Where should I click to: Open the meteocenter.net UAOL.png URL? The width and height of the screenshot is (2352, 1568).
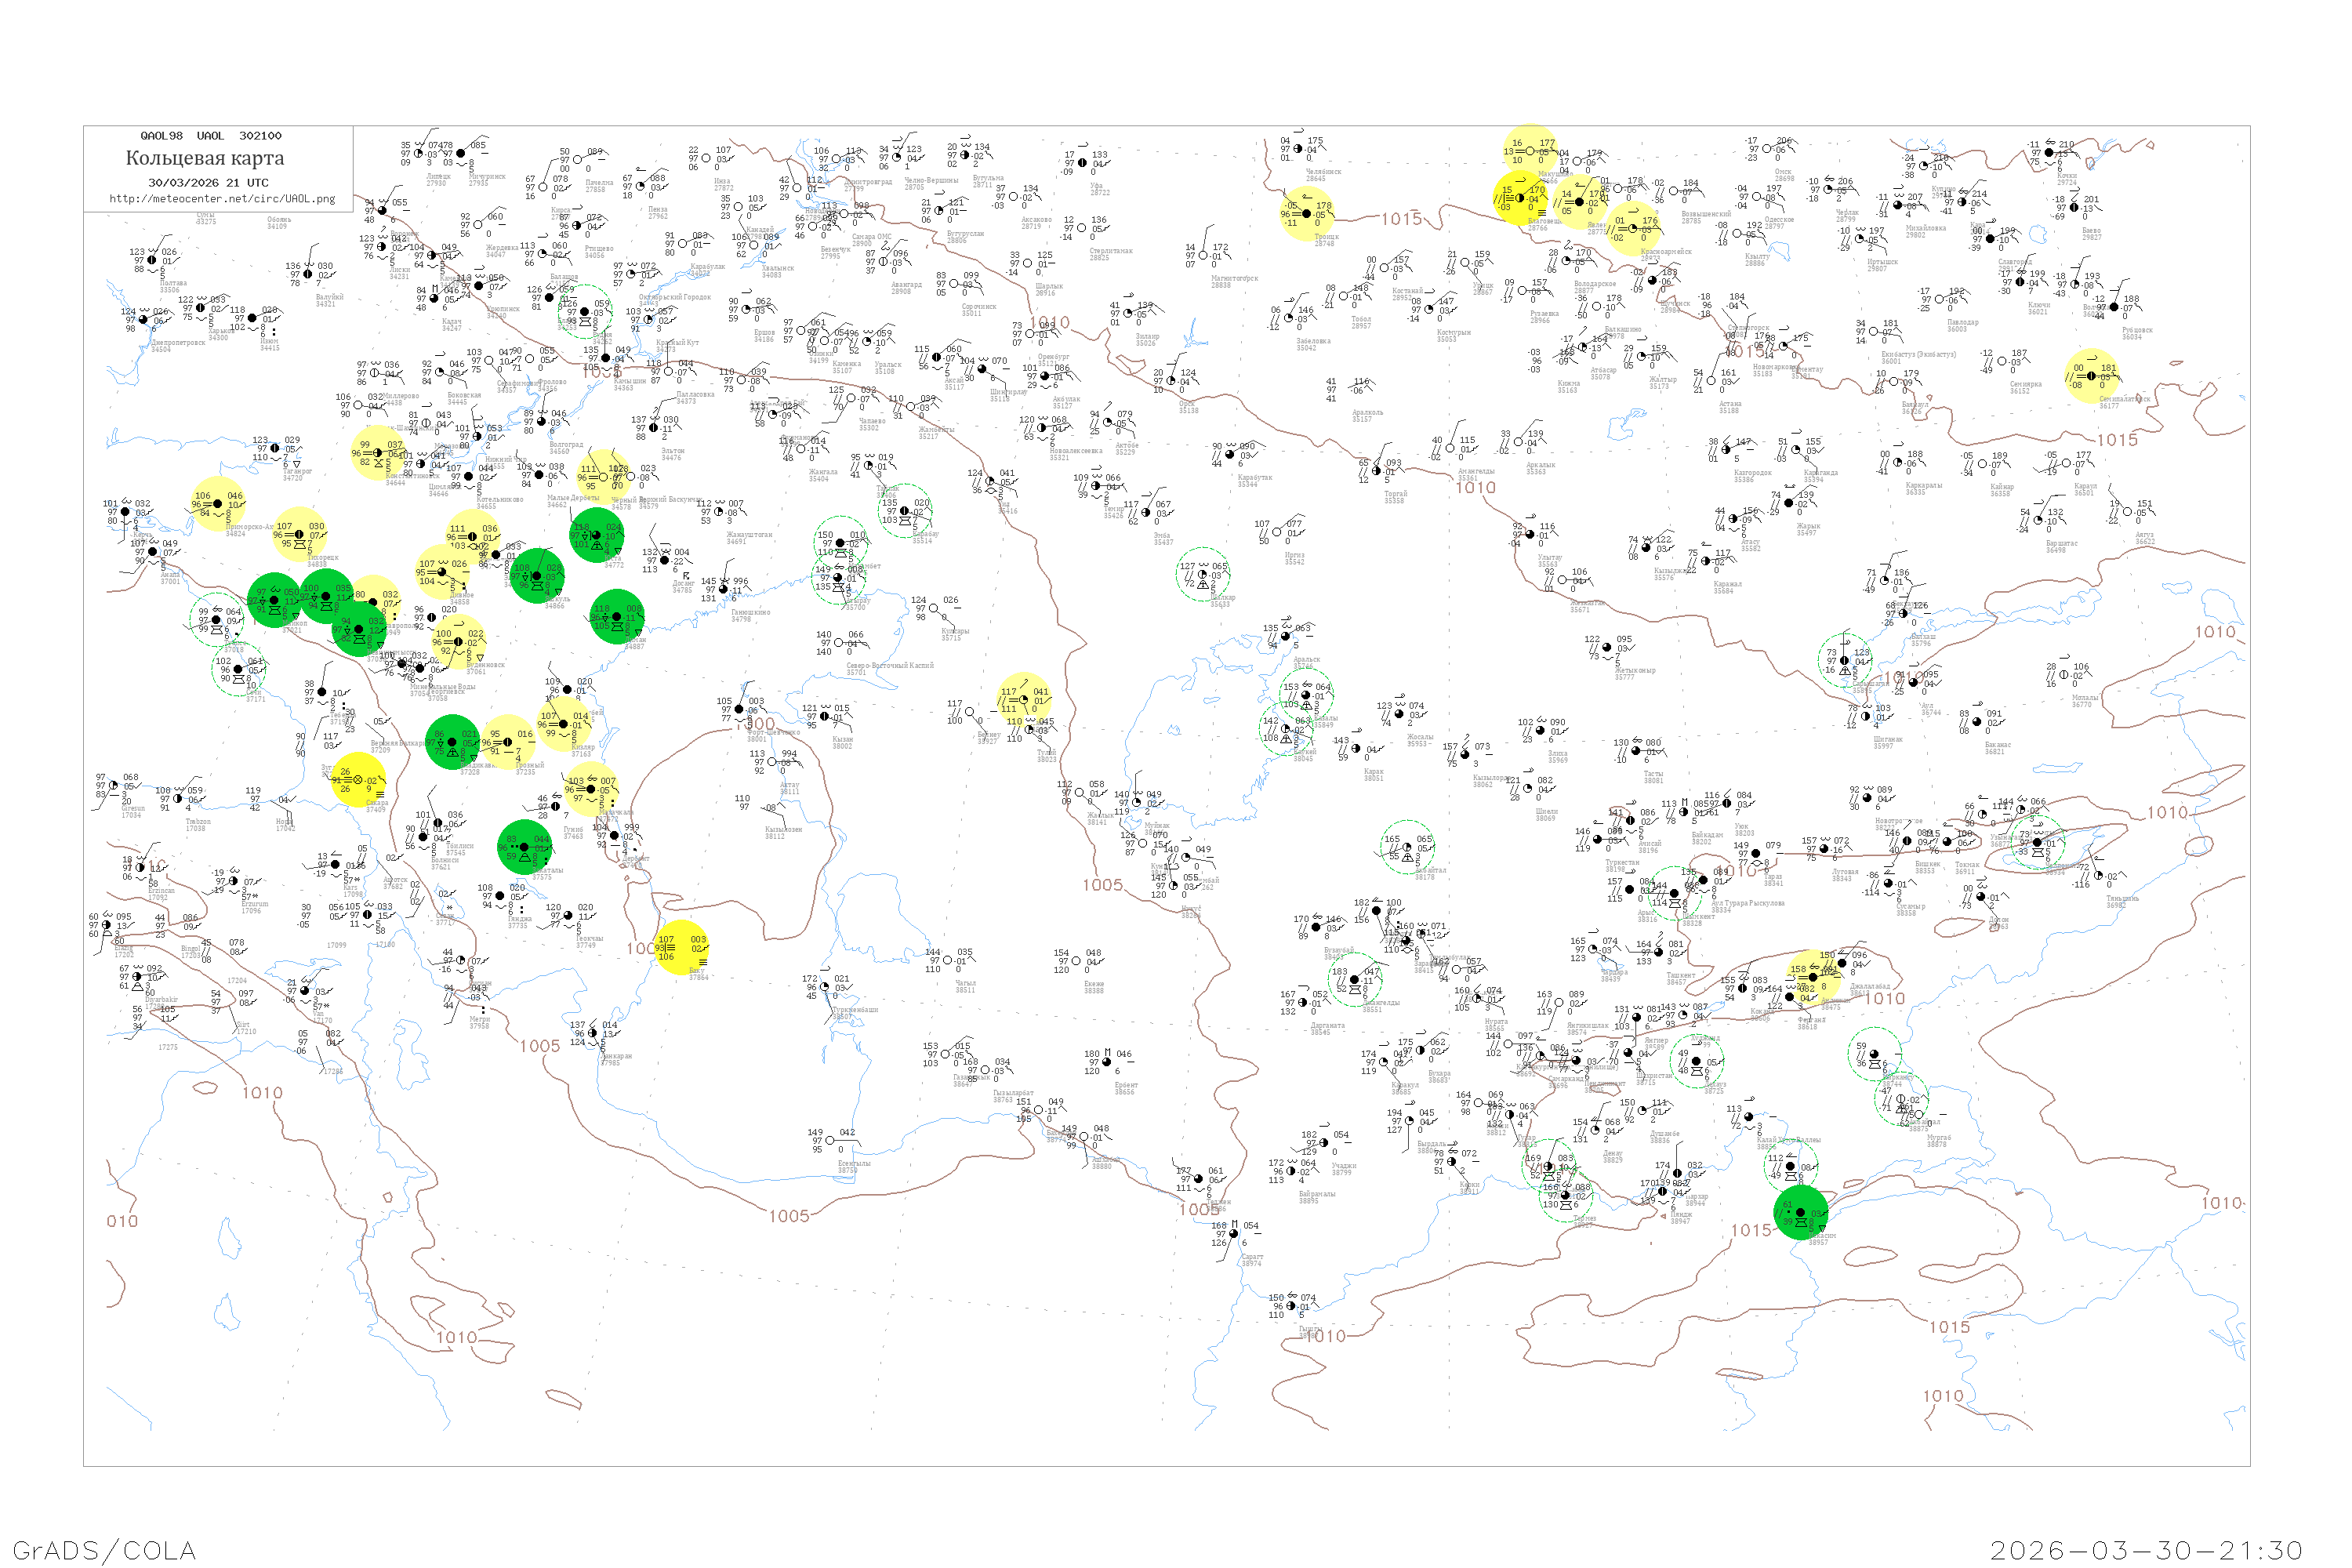tap(222, 198)
